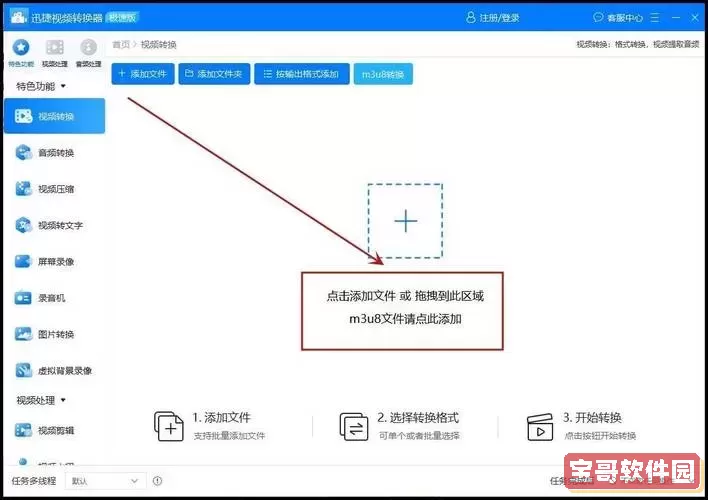
Task: Open the hamburger menu in the title bar
Action: (x=655, y=18)
